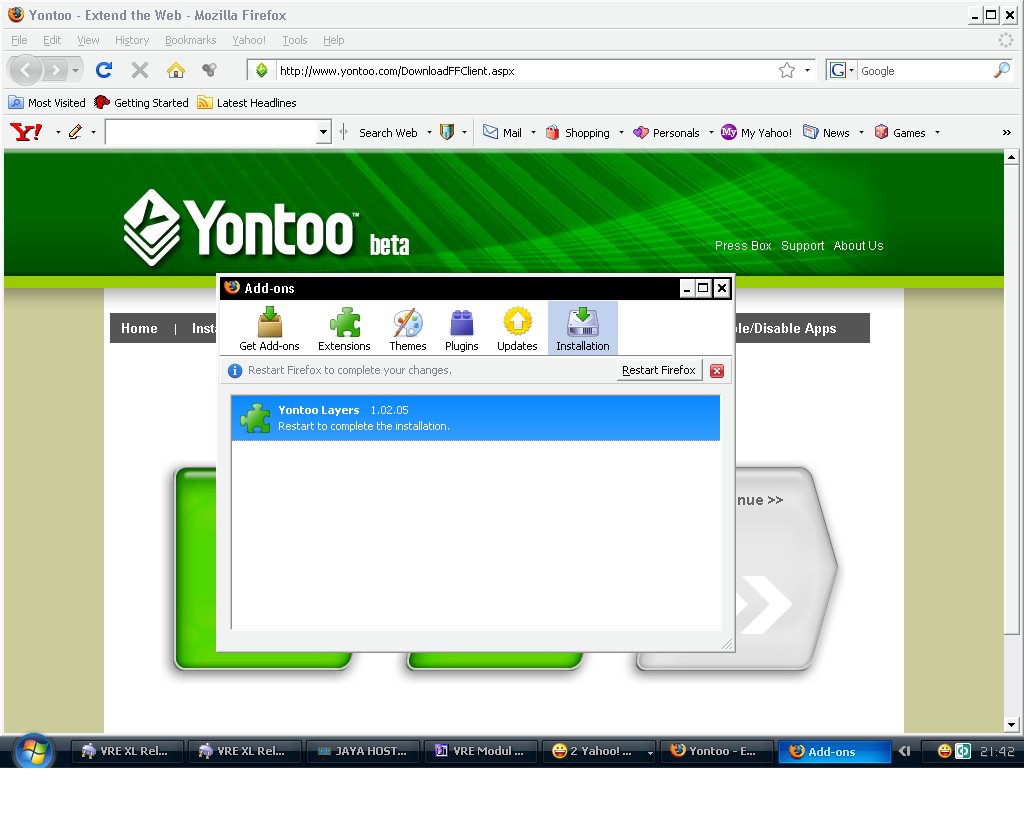Open the Help menu
This screenshot has width=1024, height=818.
tap(333, 40)
